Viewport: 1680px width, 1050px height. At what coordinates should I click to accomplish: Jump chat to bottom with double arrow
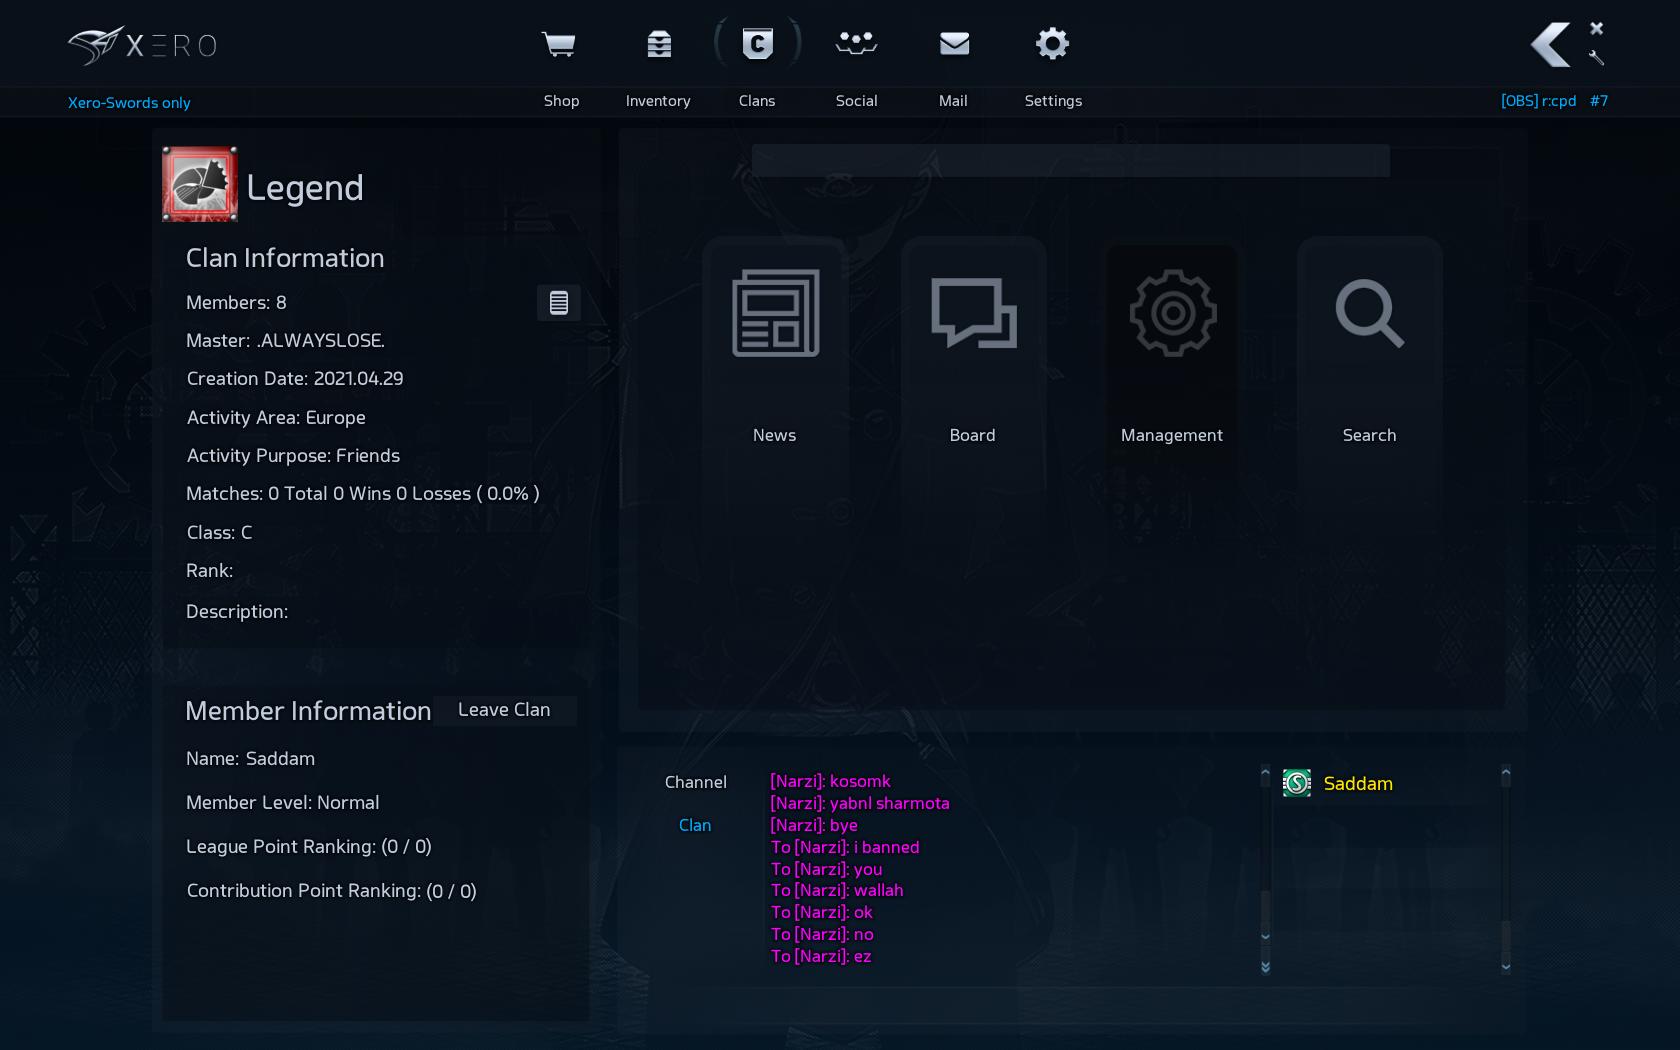pyautogui.click(x=1265, y=967)
